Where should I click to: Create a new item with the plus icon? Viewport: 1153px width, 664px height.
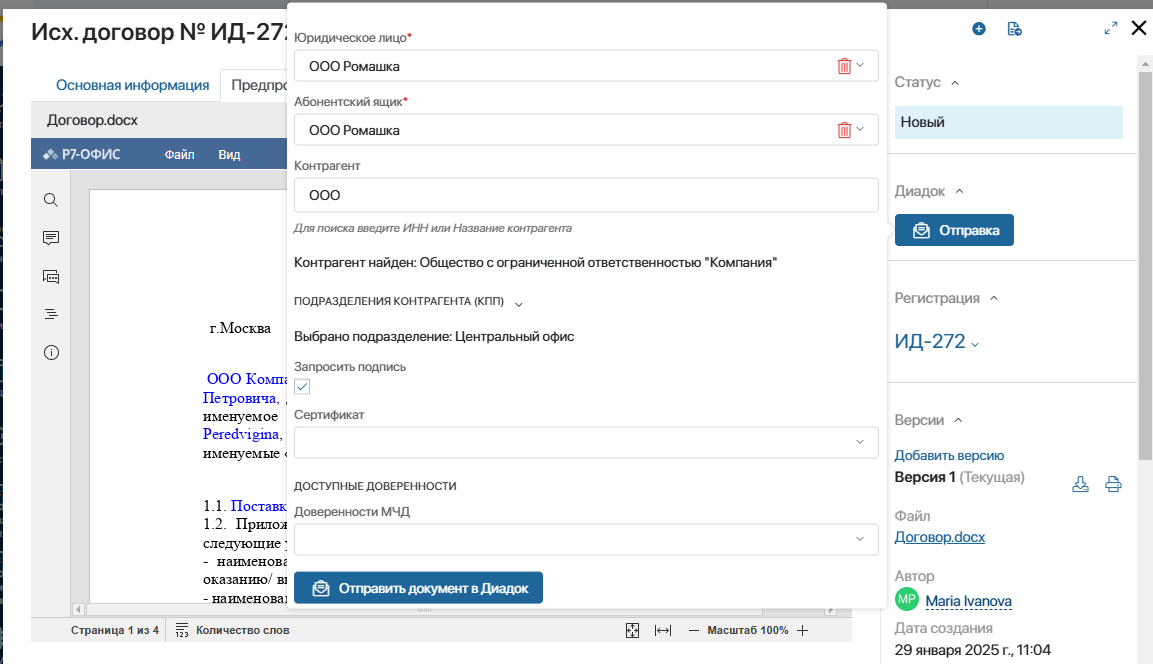point(978,29)
